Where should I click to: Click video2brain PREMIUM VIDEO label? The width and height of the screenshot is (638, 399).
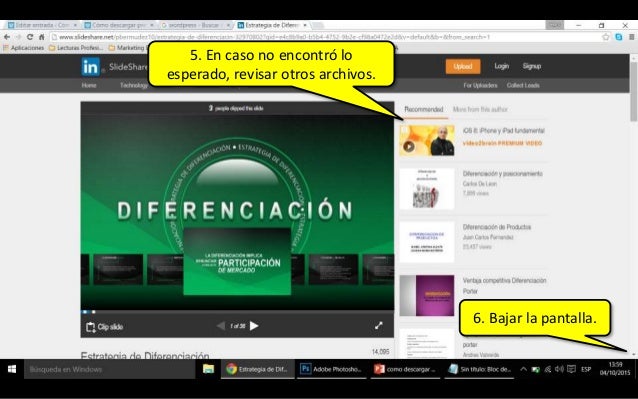pos(502,144)
